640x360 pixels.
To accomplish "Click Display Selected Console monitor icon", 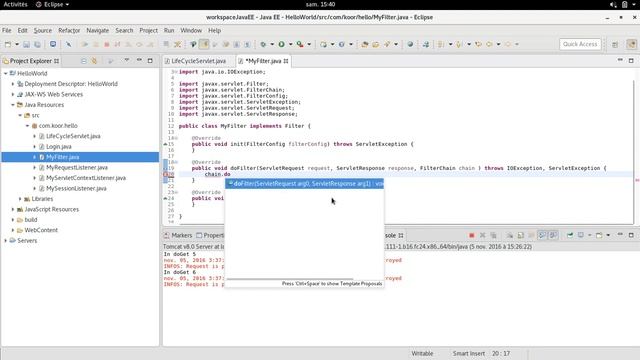I will tap(581, 236).
